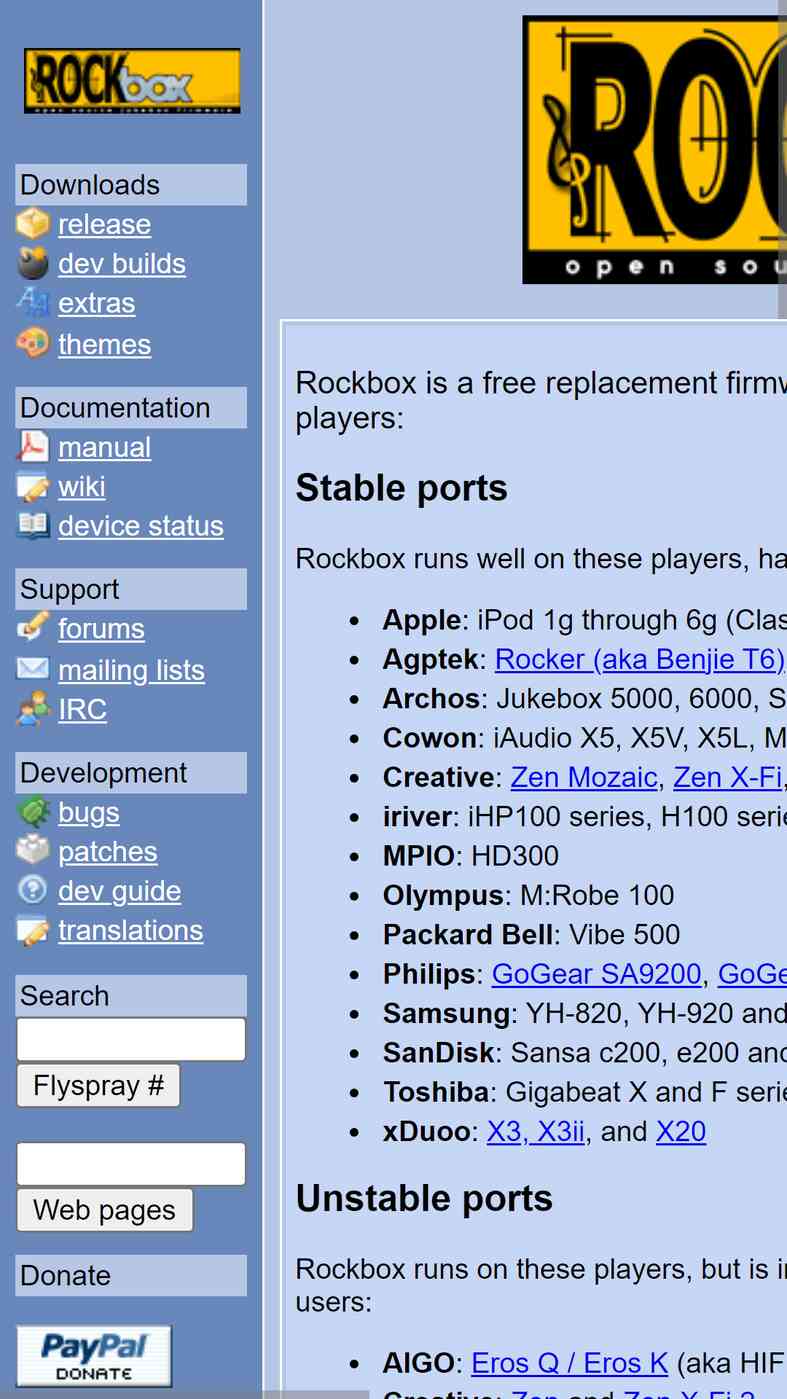Click the Support section header
787x1399 pixels.
(131, 589)
